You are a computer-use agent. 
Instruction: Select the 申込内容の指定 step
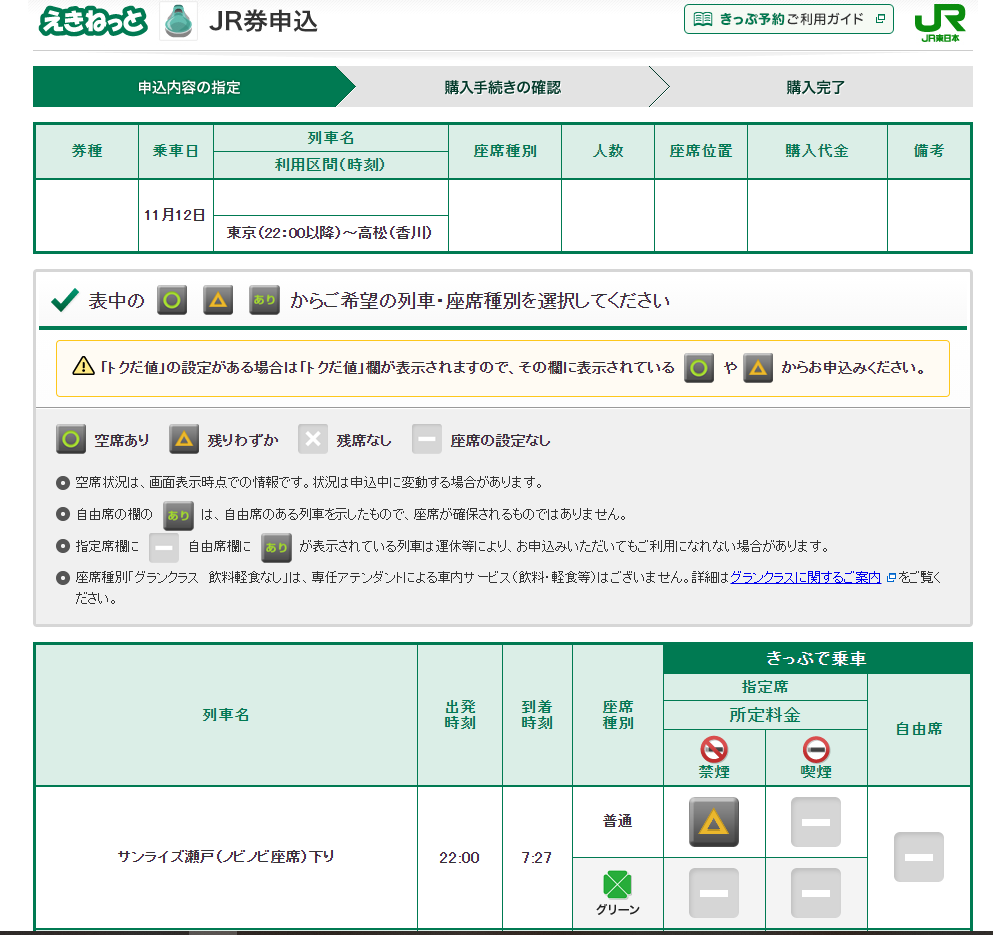tap(188, 87)
